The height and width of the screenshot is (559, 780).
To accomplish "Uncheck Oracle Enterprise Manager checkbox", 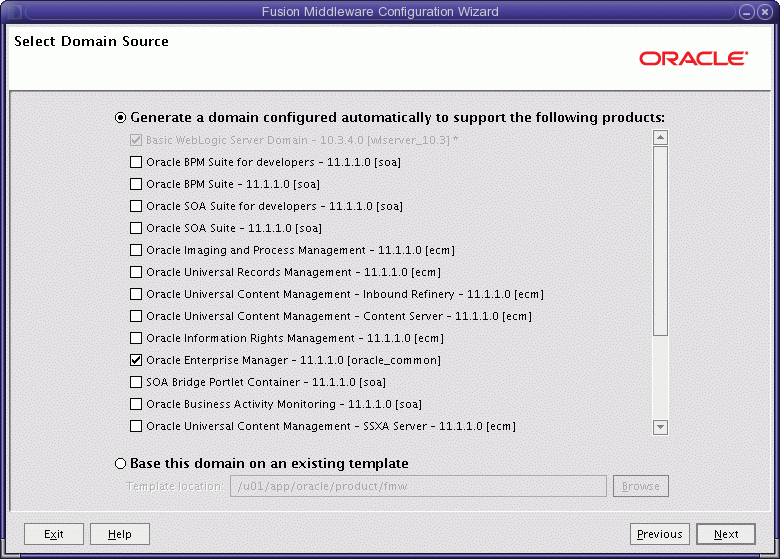I will (136, 360).
